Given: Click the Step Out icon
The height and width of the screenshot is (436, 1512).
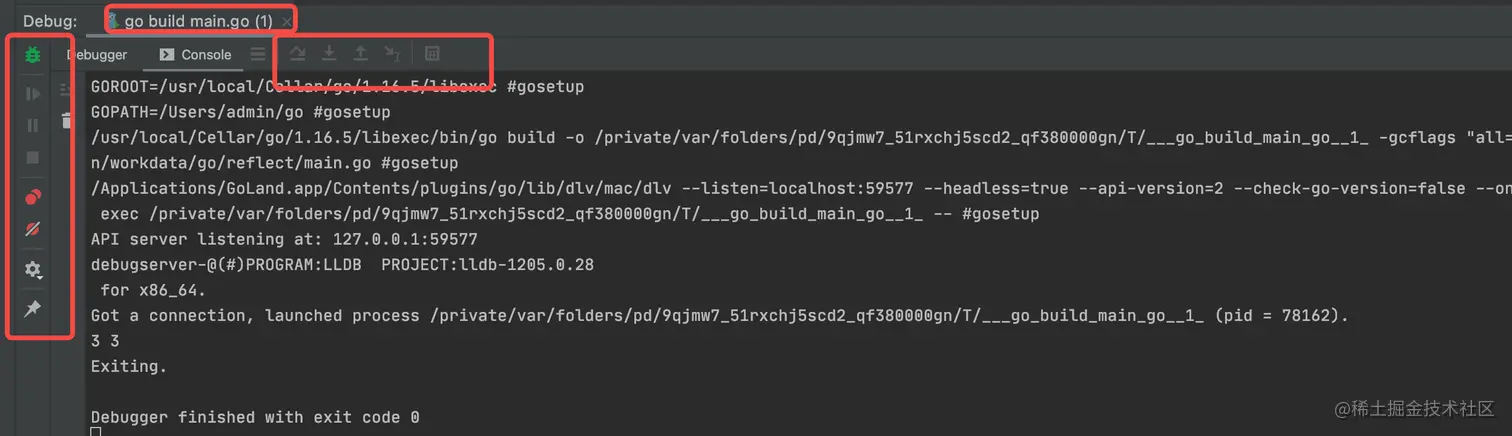Looking at the screenshot, I should pyautogui.click(x=361, y=53).
